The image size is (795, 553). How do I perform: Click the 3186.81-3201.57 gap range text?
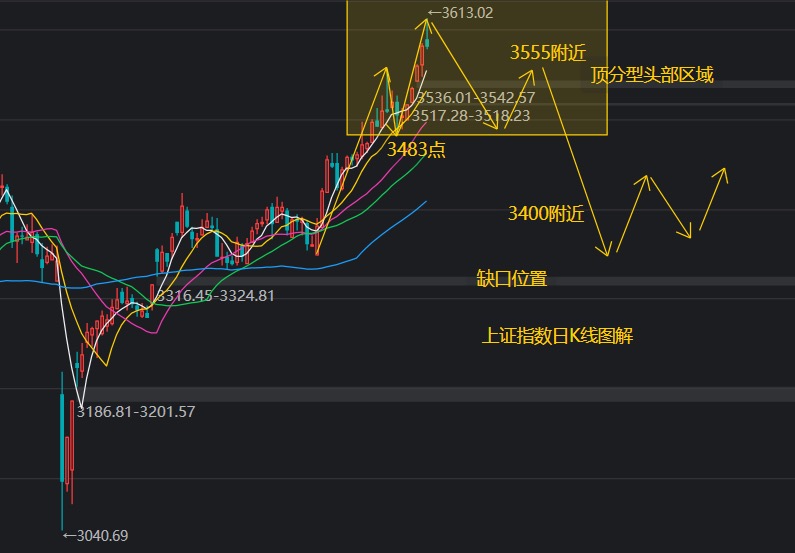[x=136, y=411]
